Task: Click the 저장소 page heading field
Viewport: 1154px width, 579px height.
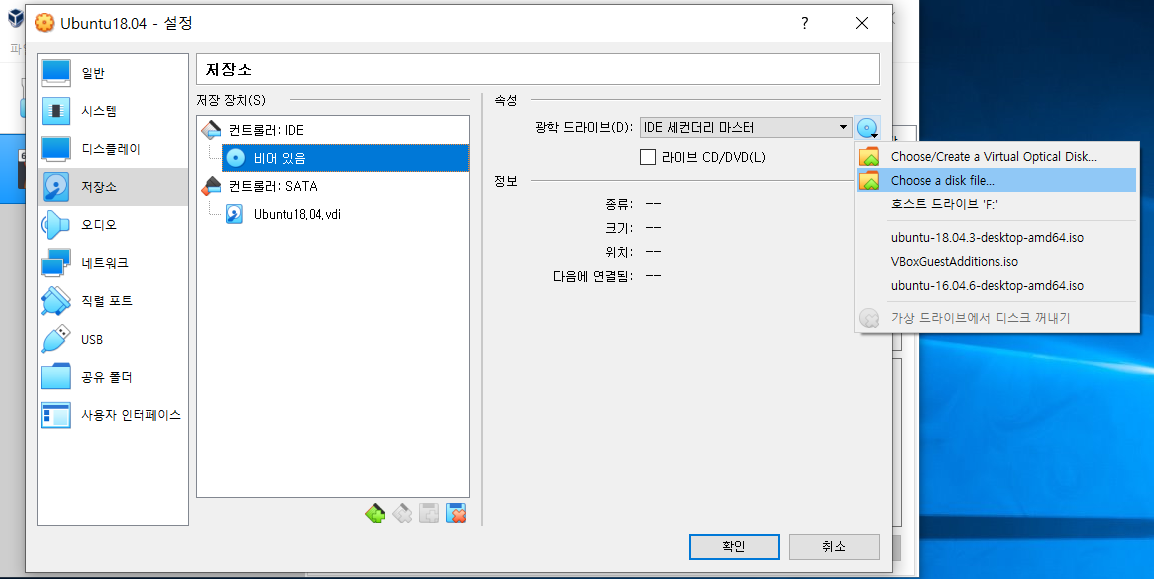Action: click(538, 69)
